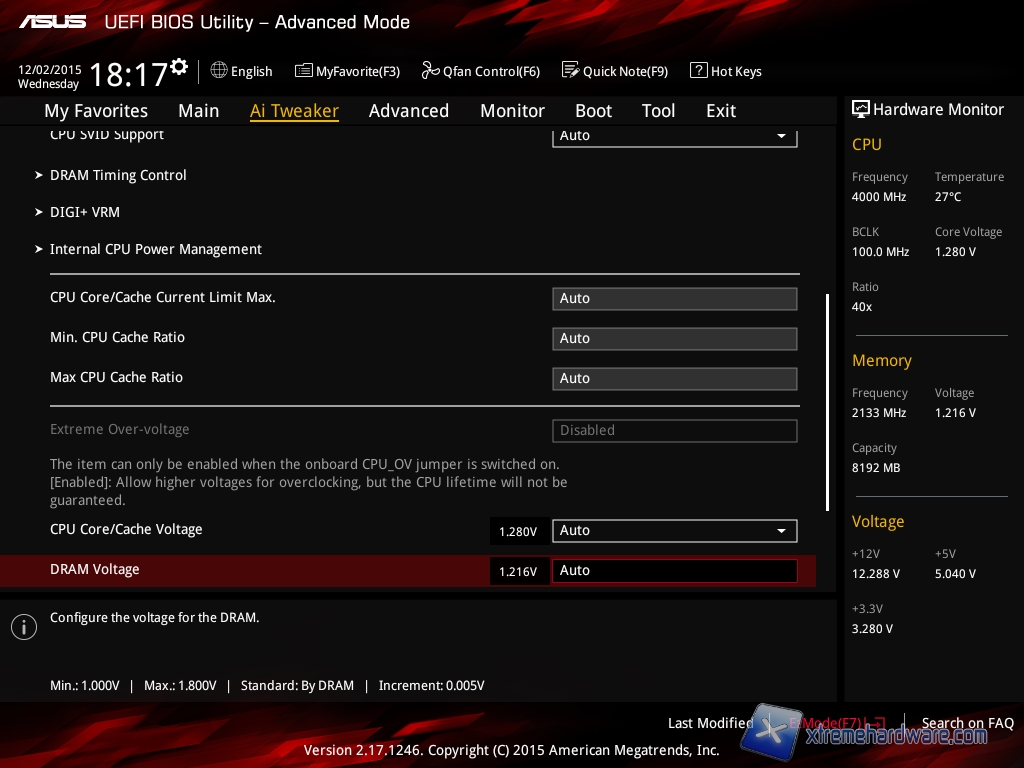Click the Hot Keys question mark icon

pyautogui.click(x=698, y=71)
